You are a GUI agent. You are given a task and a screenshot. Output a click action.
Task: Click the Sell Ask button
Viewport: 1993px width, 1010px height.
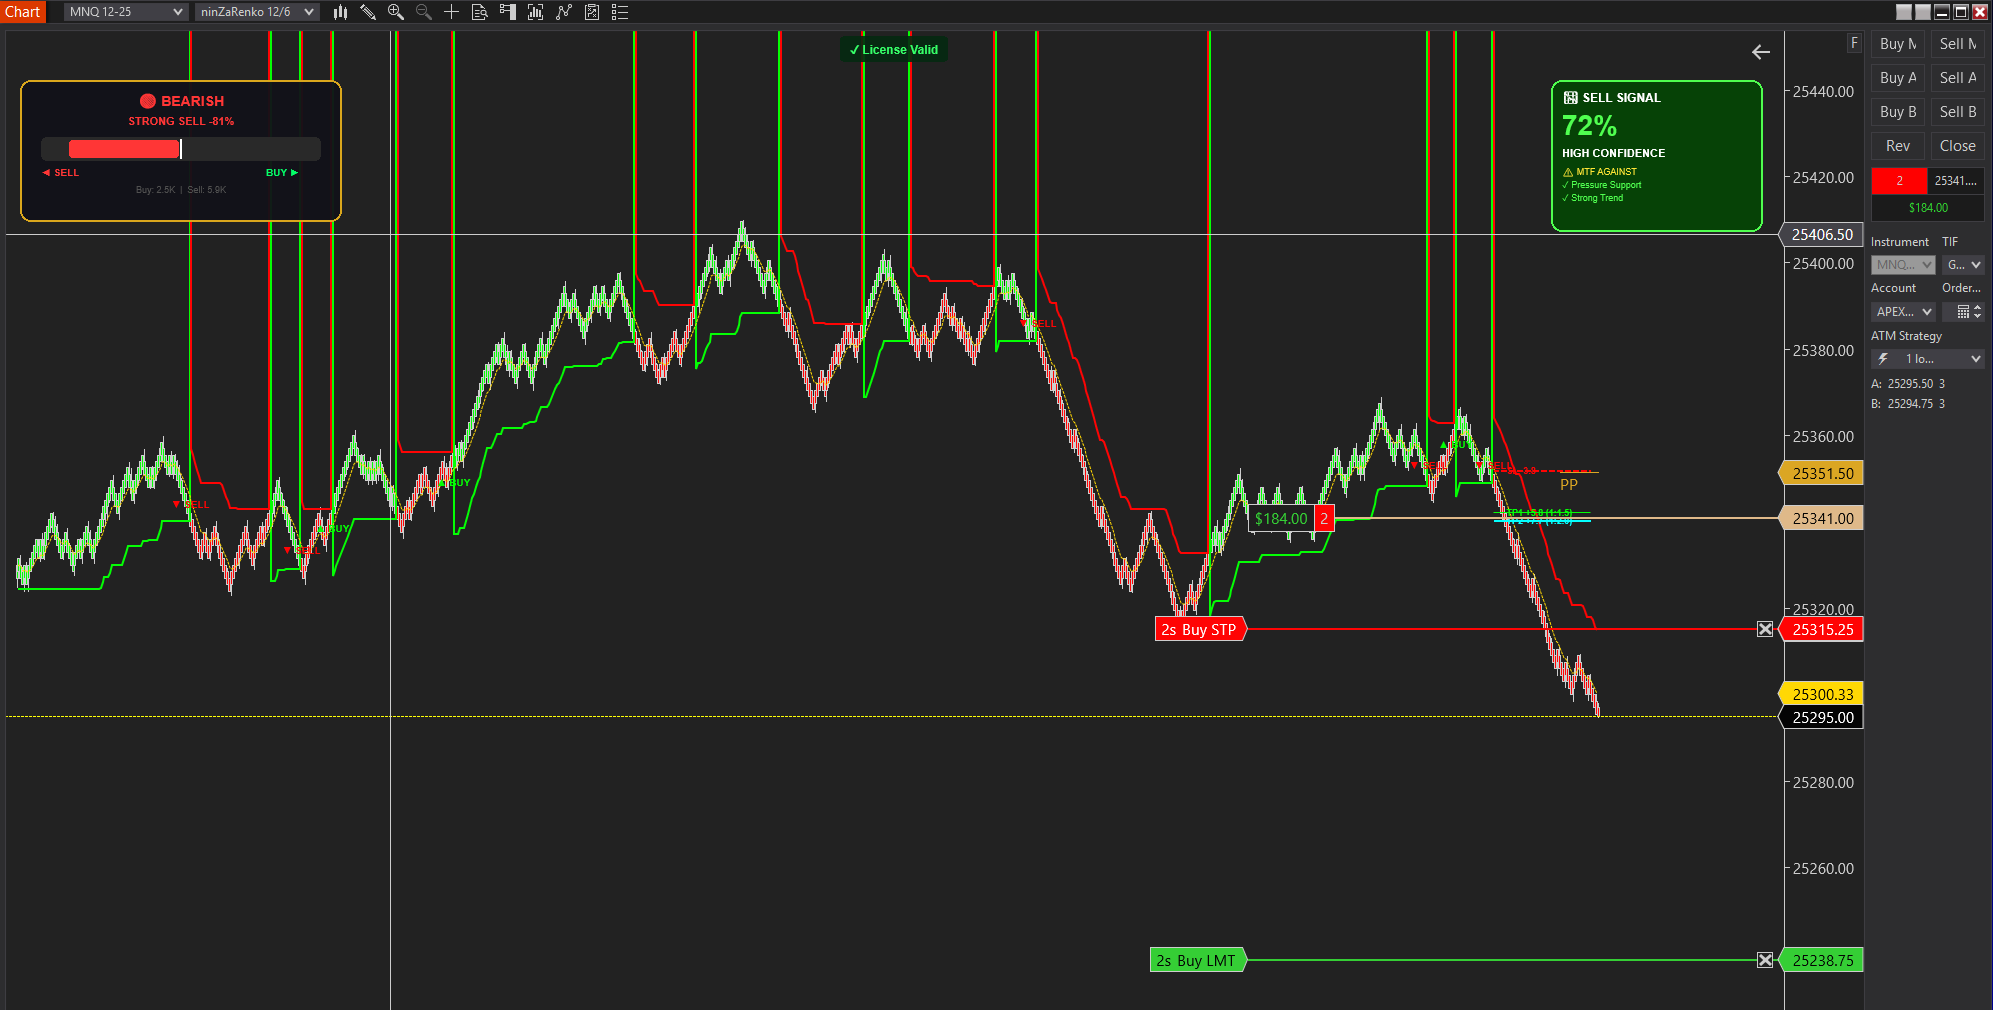pyautogui.click(x=1957, y=78)
